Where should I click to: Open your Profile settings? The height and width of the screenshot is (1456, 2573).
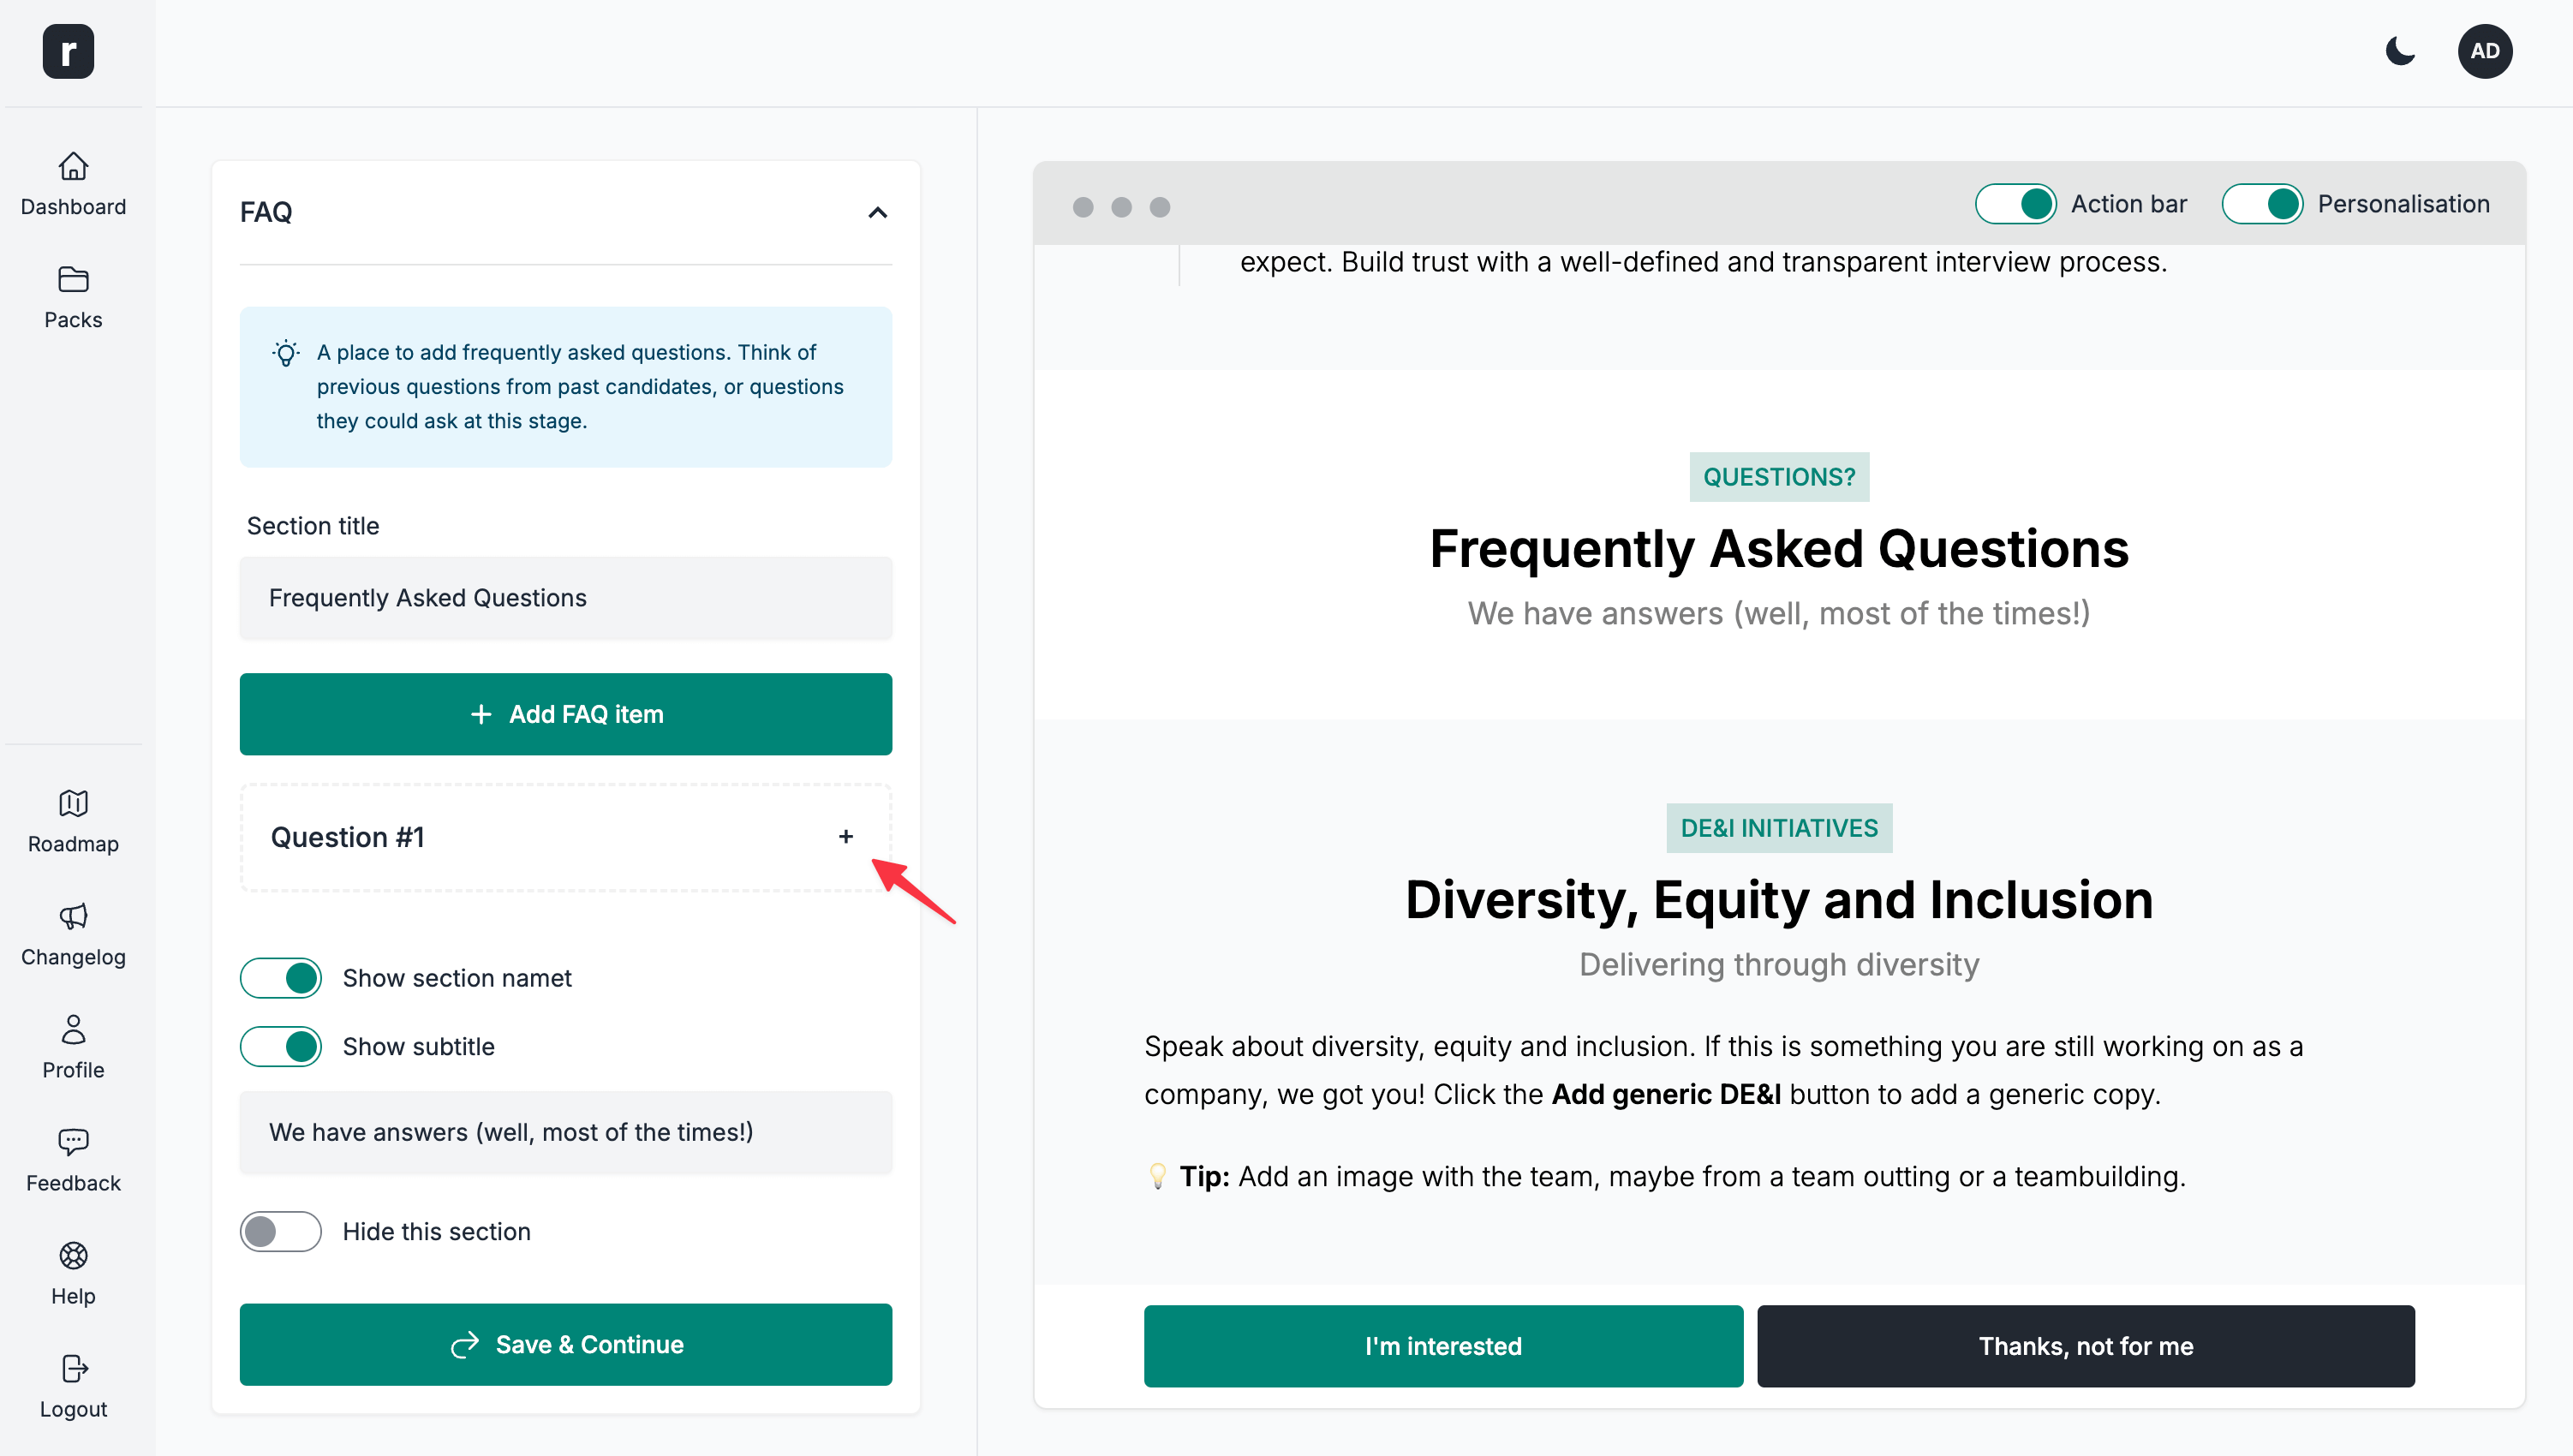[x=73, y=1046]
